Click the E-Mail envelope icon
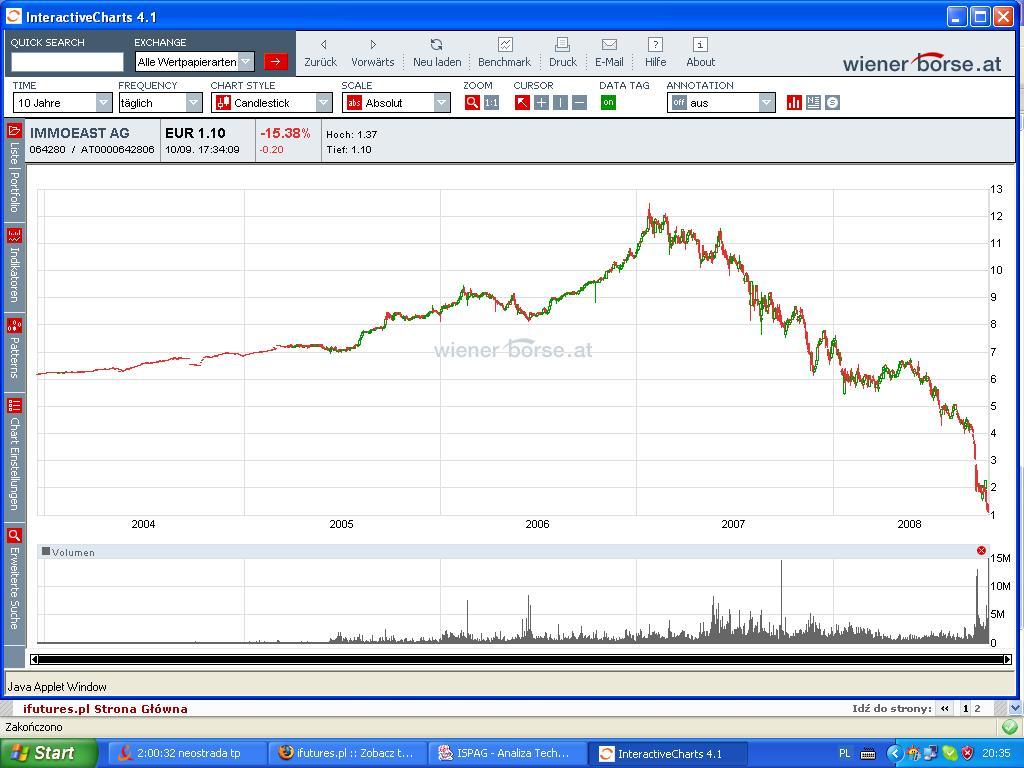The height and width of the screenshot is (768, 1024). point(609,45)
